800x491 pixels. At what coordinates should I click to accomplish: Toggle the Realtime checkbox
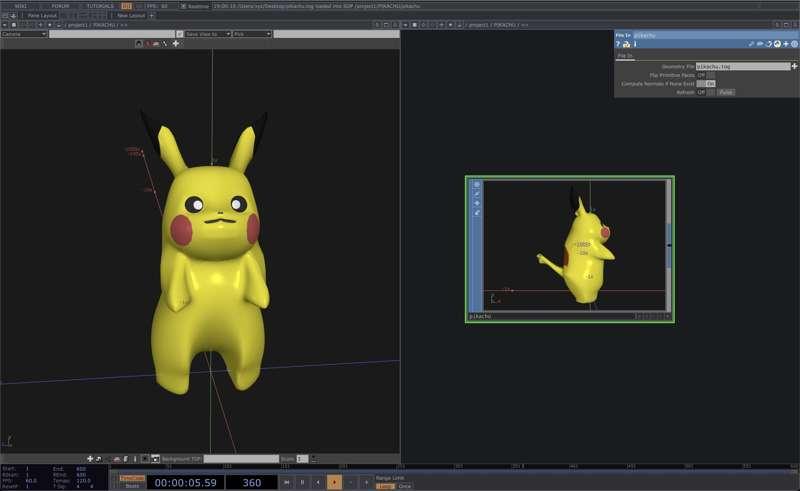tap(183, 6)
